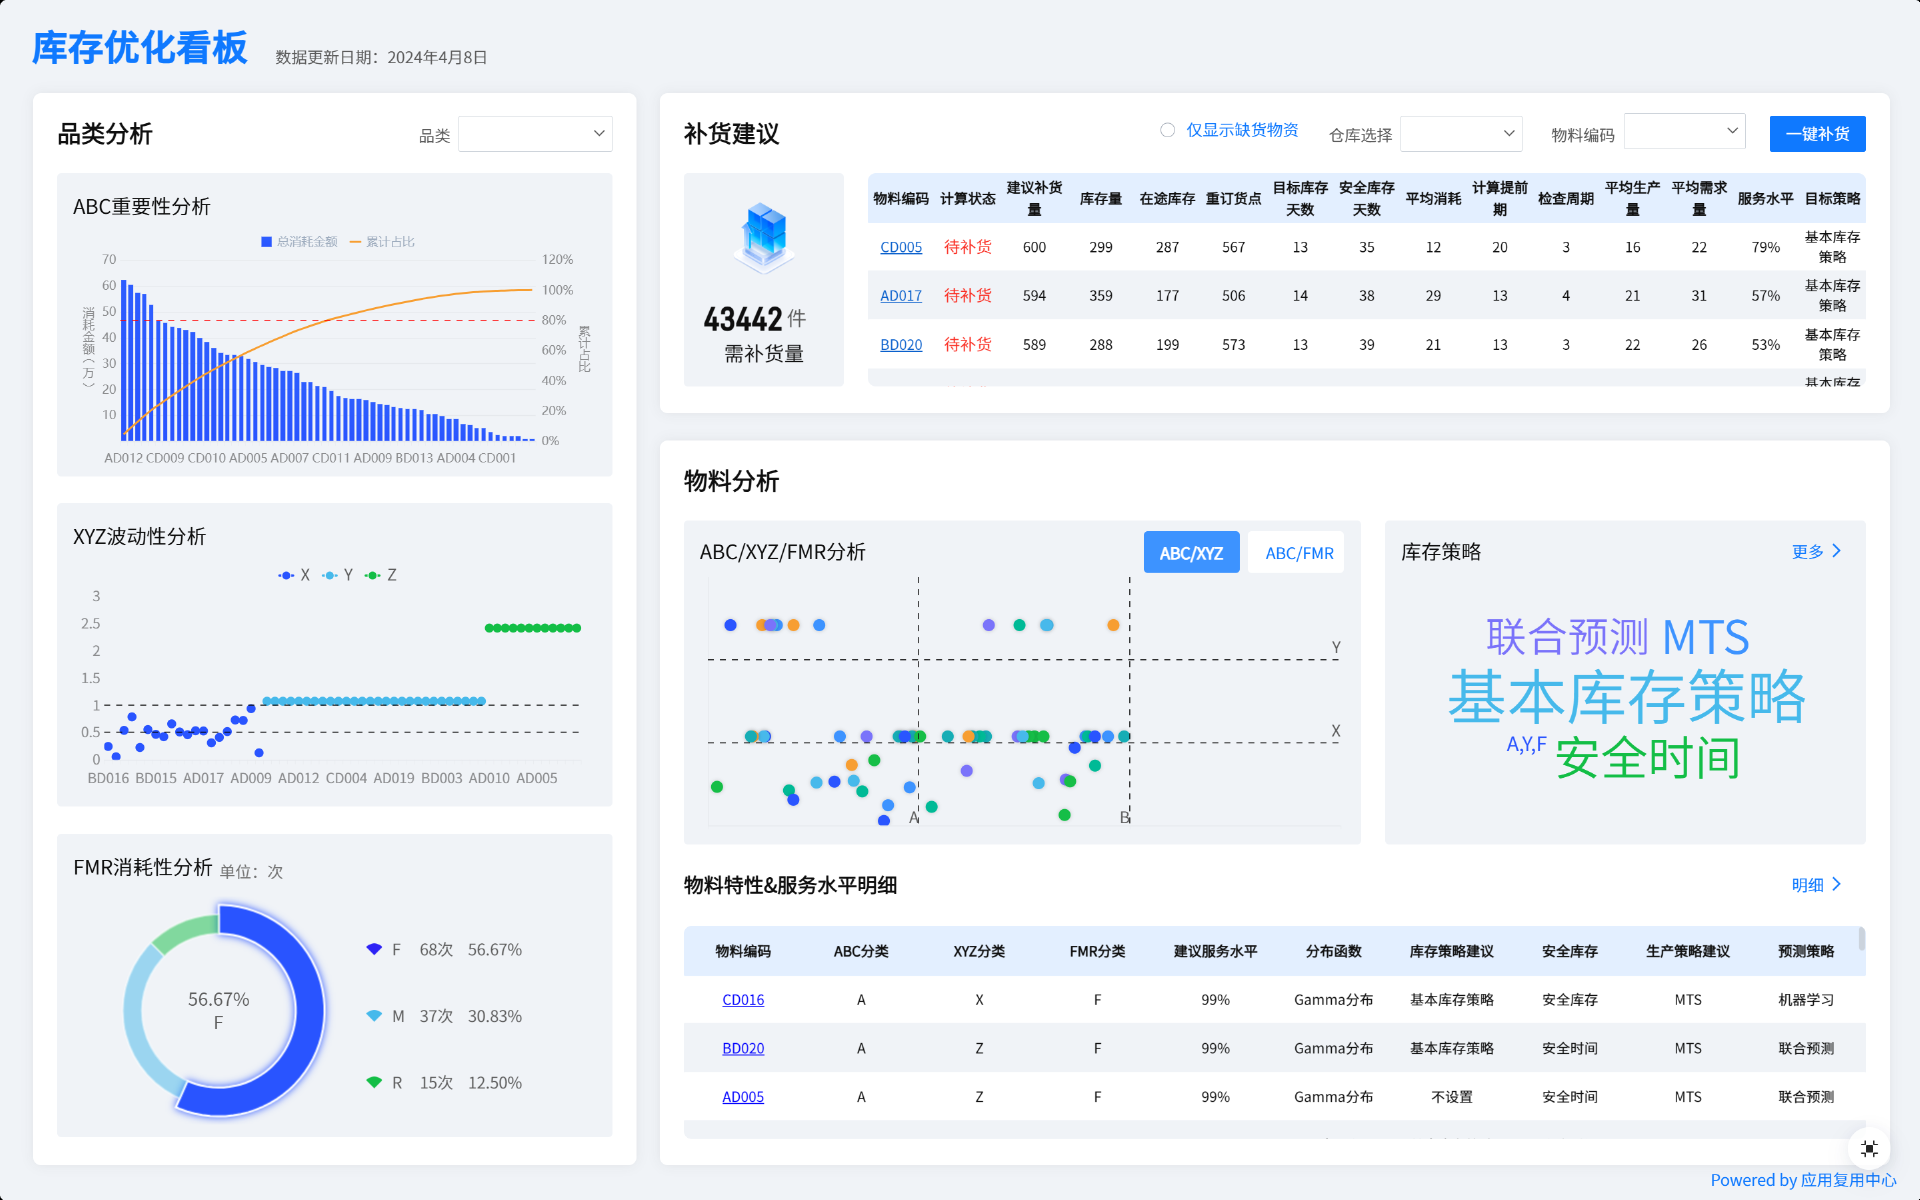Click the chevron arrow next to 明细
Viewport: 1920px width, 1200px height.
pos(1836,884)
